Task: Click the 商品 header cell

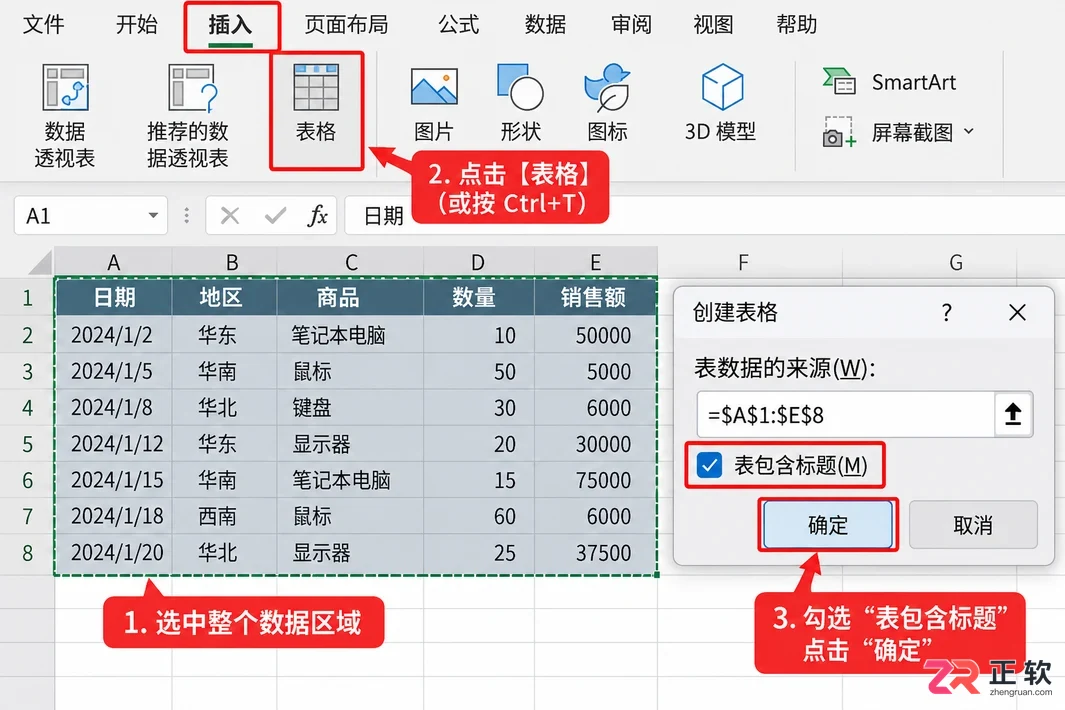Action: (x=350, y=298)
